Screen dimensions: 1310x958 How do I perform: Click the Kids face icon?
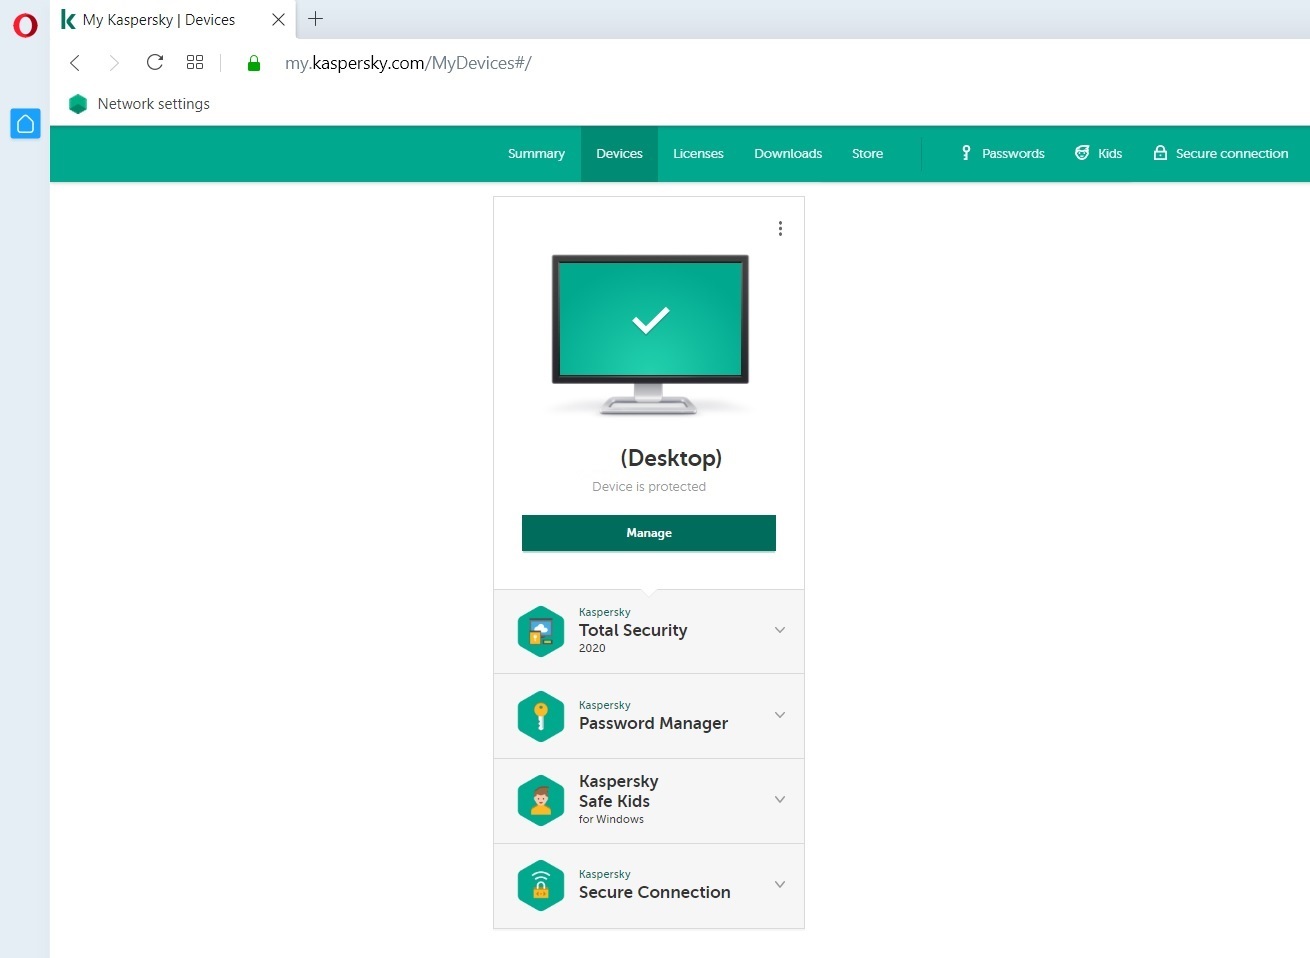[x=1082, y=153]
